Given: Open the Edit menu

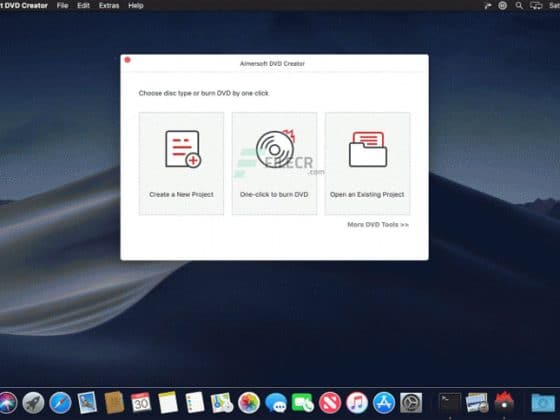Looking at the screenshot, I should tap(83, 6).
